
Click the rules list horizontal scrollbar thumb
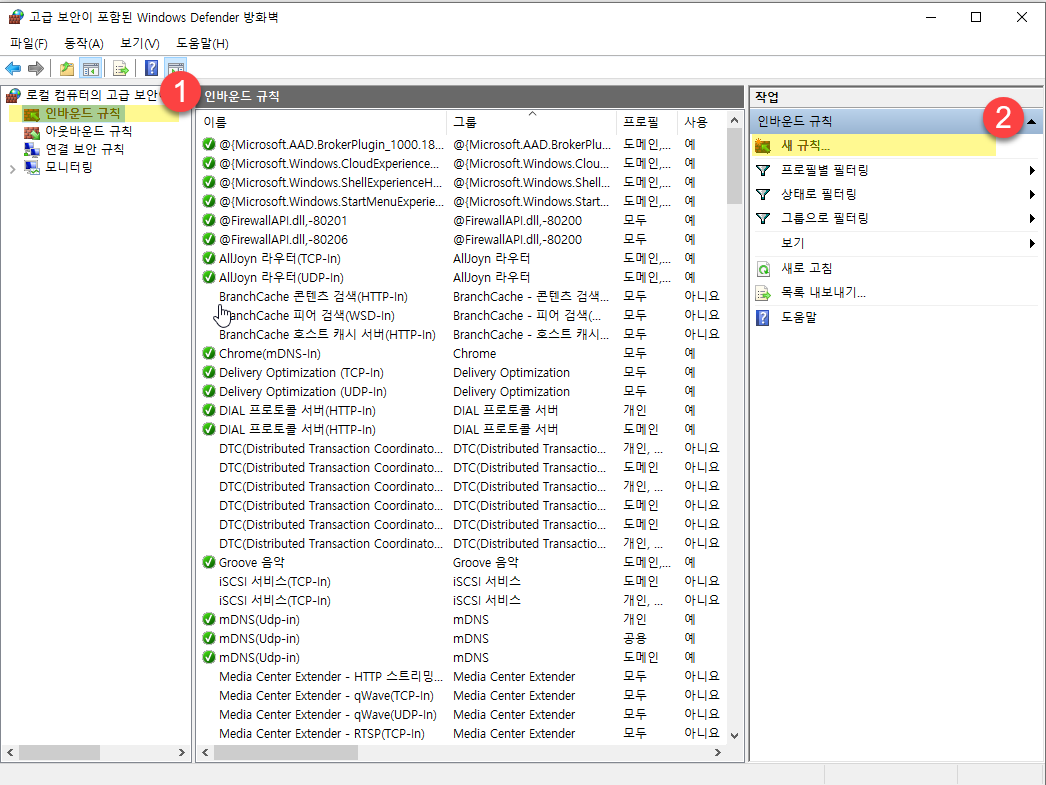pyautogui.click(x=286, y=752)
